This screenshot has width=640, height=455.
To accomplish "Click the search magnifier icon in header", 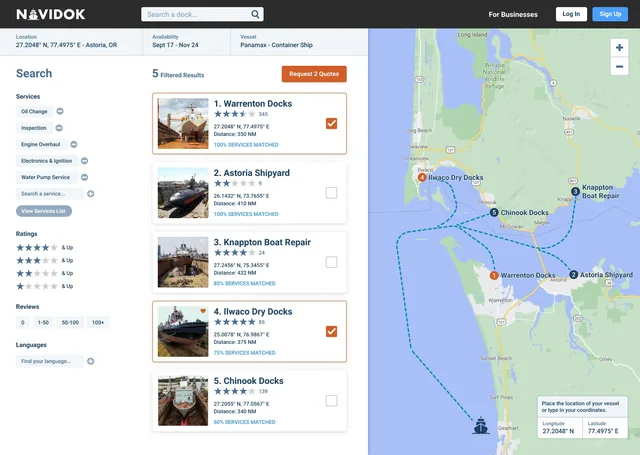I will 255,14.
